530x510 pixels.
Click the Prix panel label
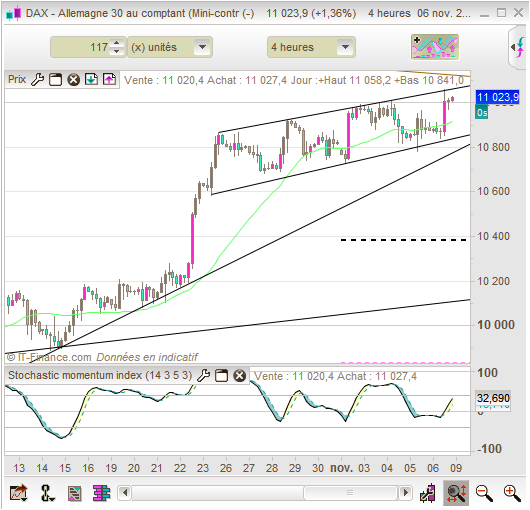point(17,79)
